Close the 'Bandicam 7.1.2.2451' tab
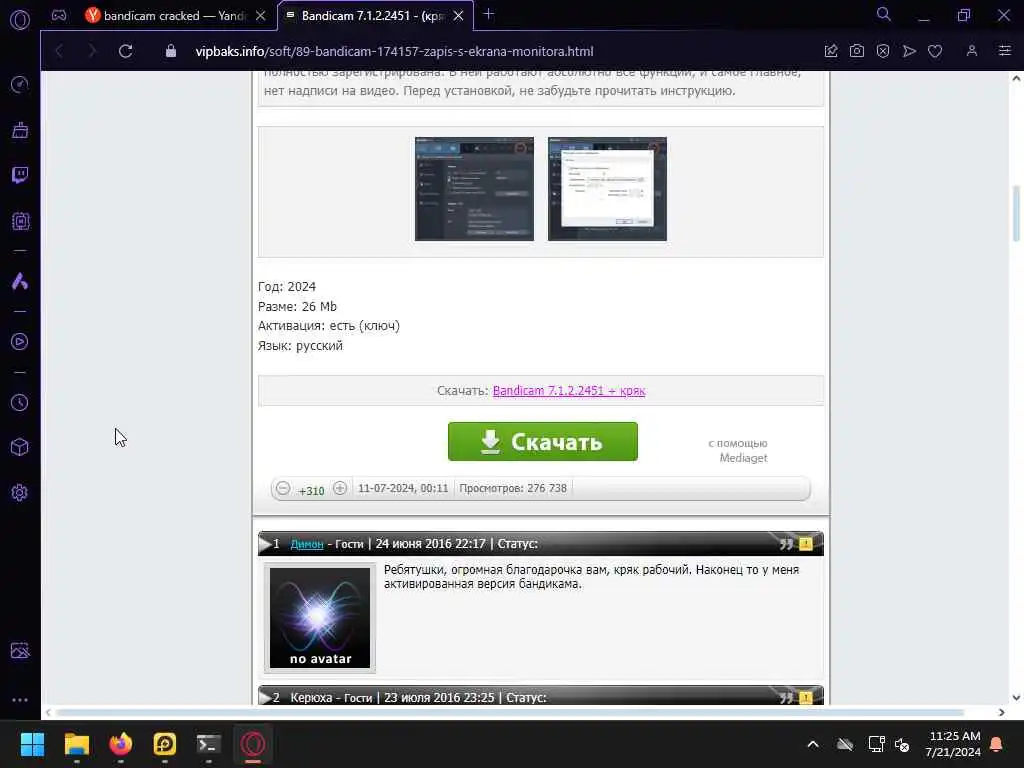The width and height of the screenshot is (1024, 768). (458, 16)
